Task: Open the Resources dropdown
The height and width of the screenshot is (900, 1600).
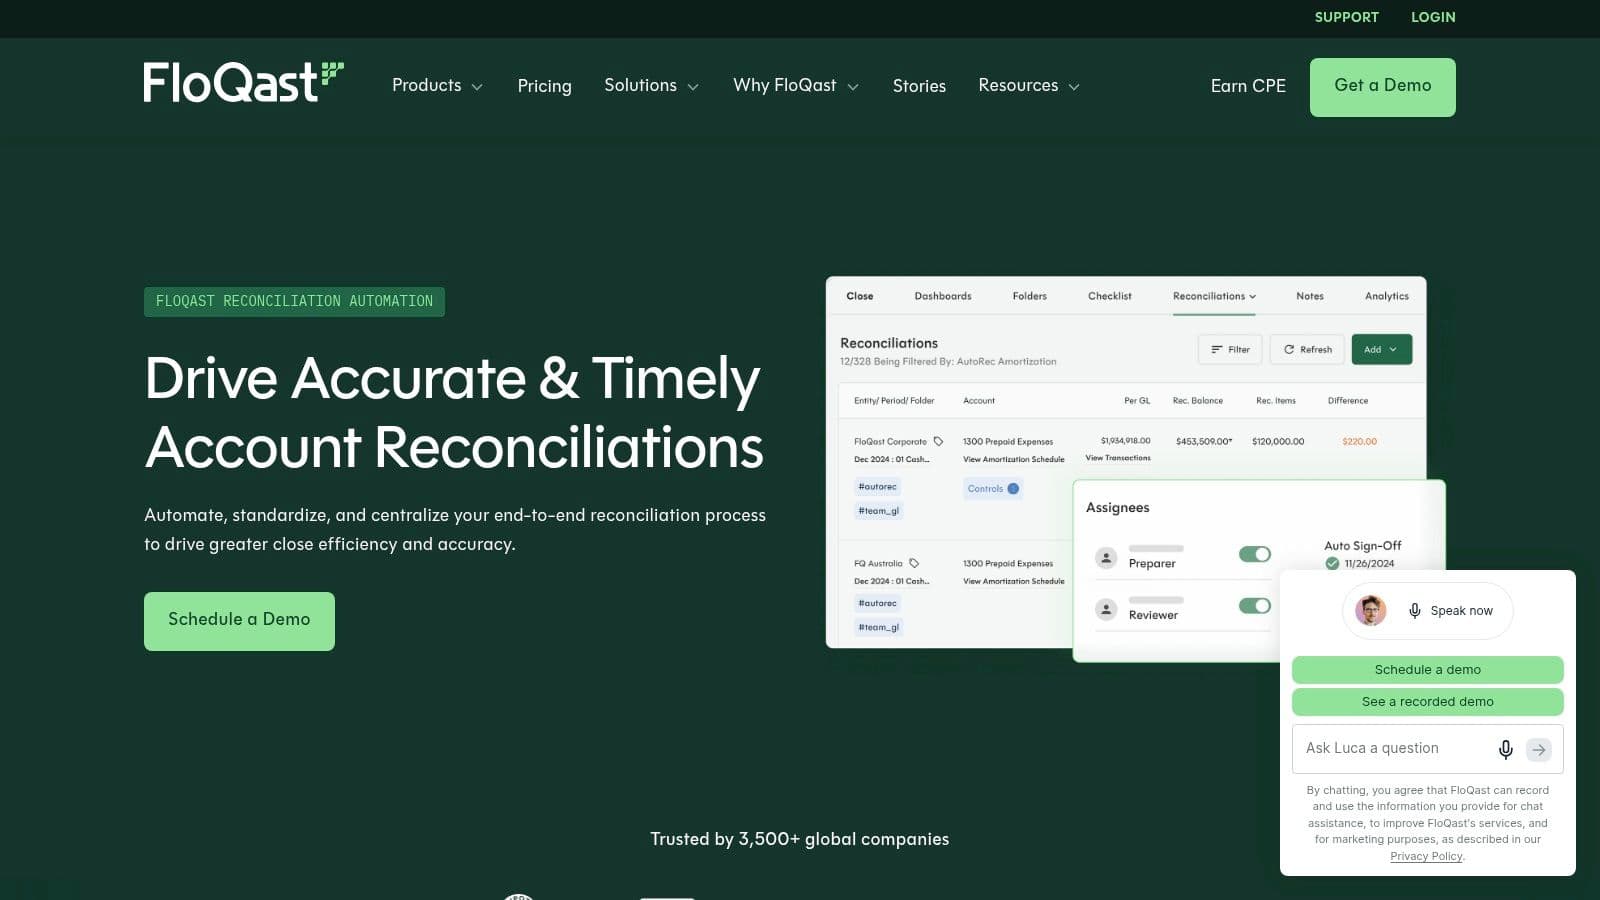Action: (x=1029, y=86)
